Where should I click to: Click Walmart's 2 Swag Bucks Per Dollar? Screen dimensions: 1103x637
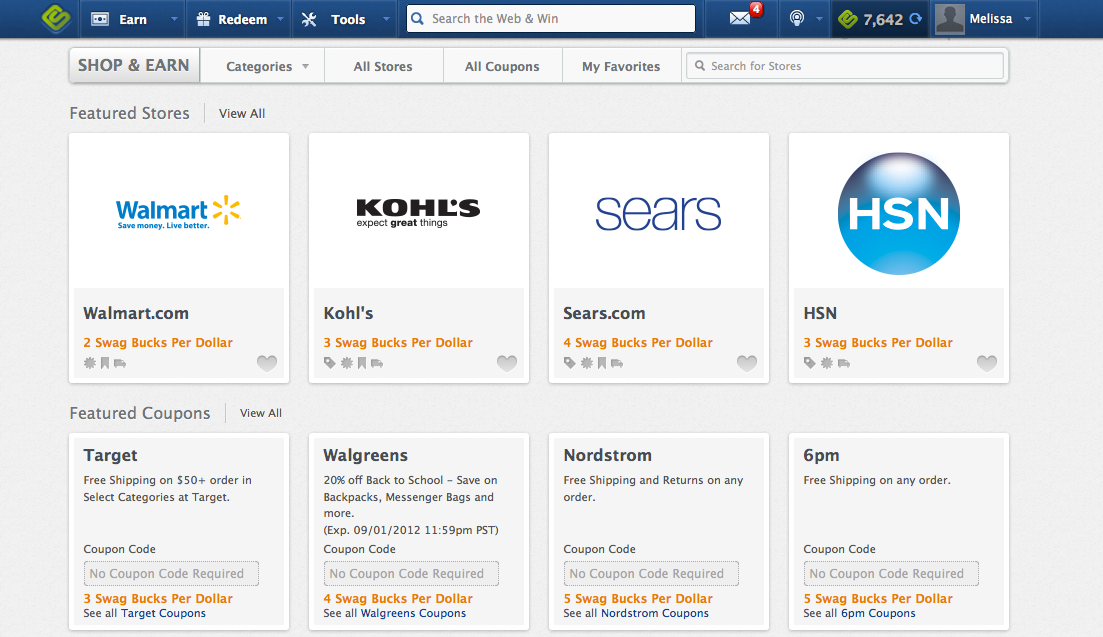click(158, 342)
